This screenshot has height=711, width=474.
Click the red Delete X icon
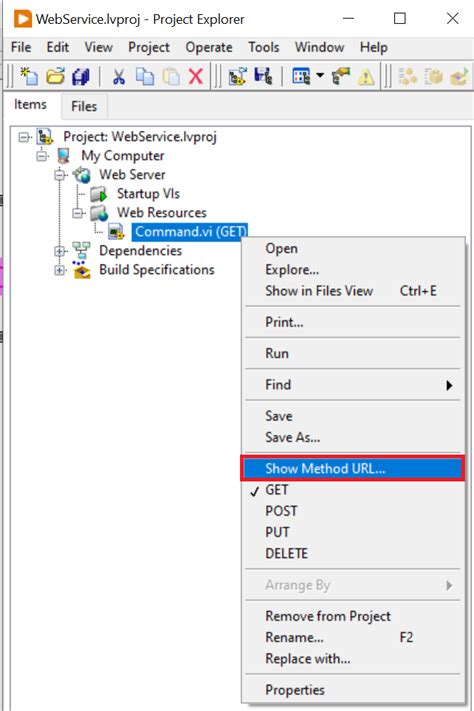pos(195,76)
